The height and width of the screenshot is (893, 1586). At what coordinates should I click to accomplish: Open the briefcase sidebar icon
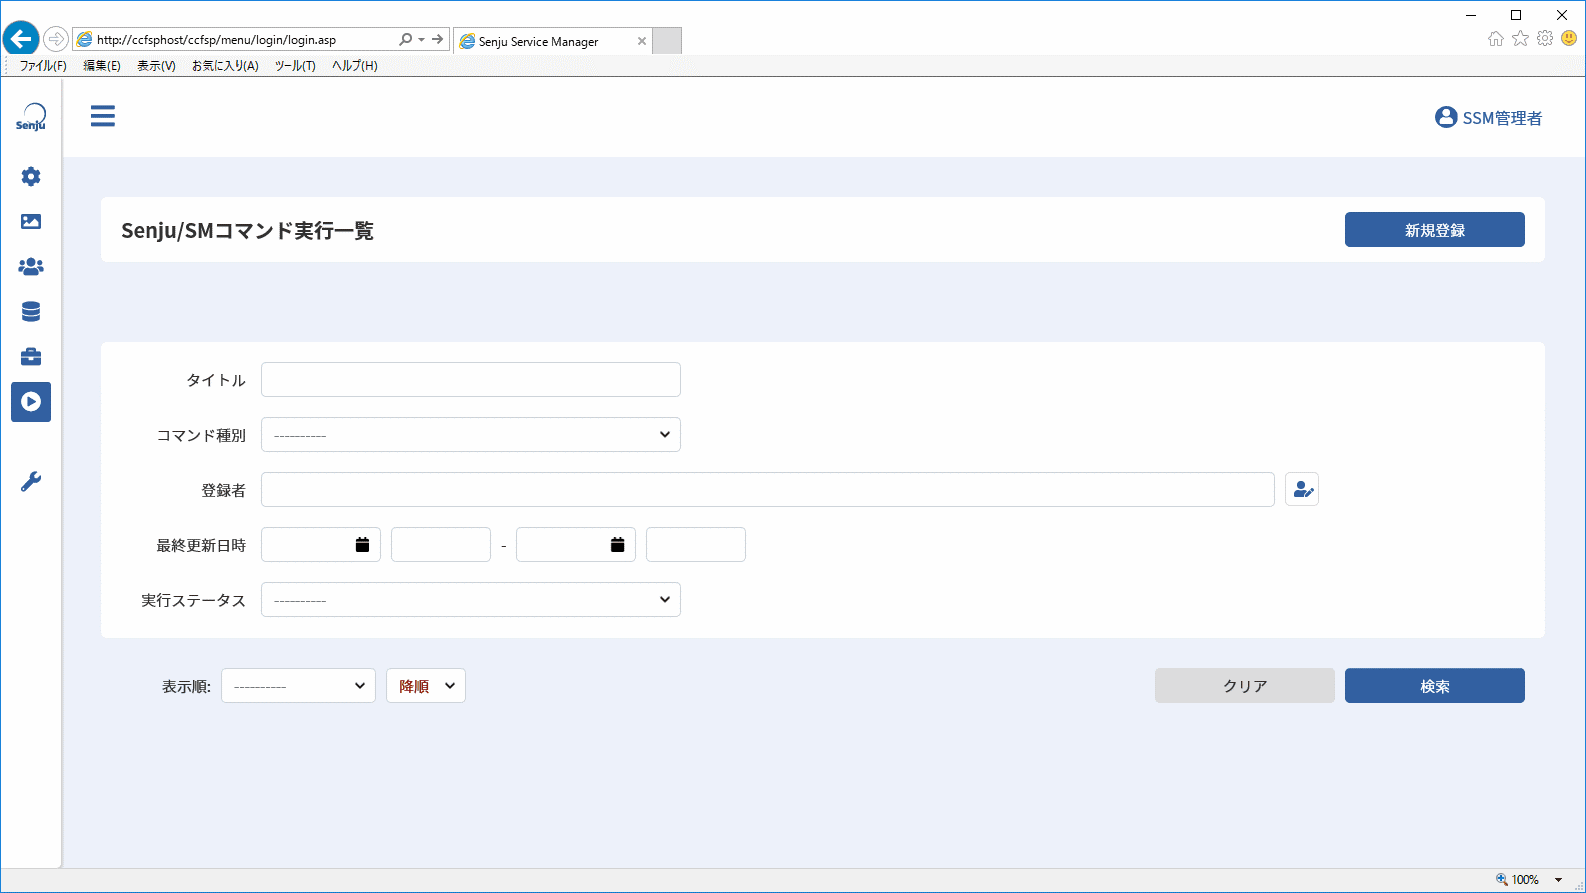31,357
